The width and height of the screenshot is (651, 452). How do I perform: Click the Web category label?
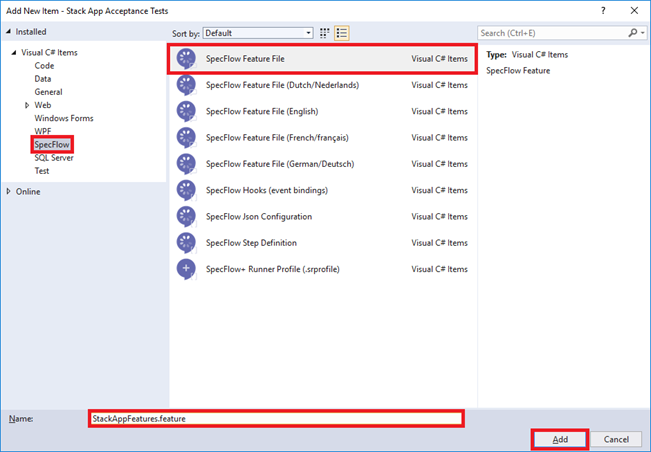(42, 105)
